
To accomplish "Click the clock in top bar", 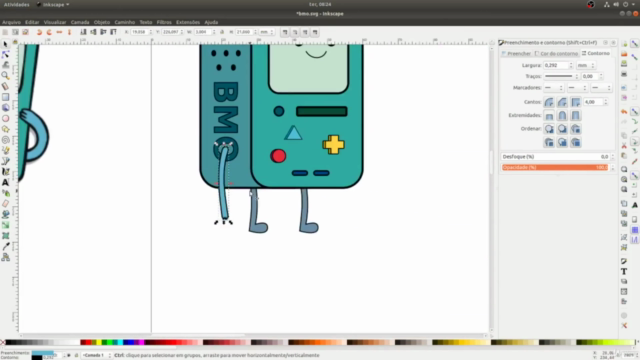I will [320, 4].
